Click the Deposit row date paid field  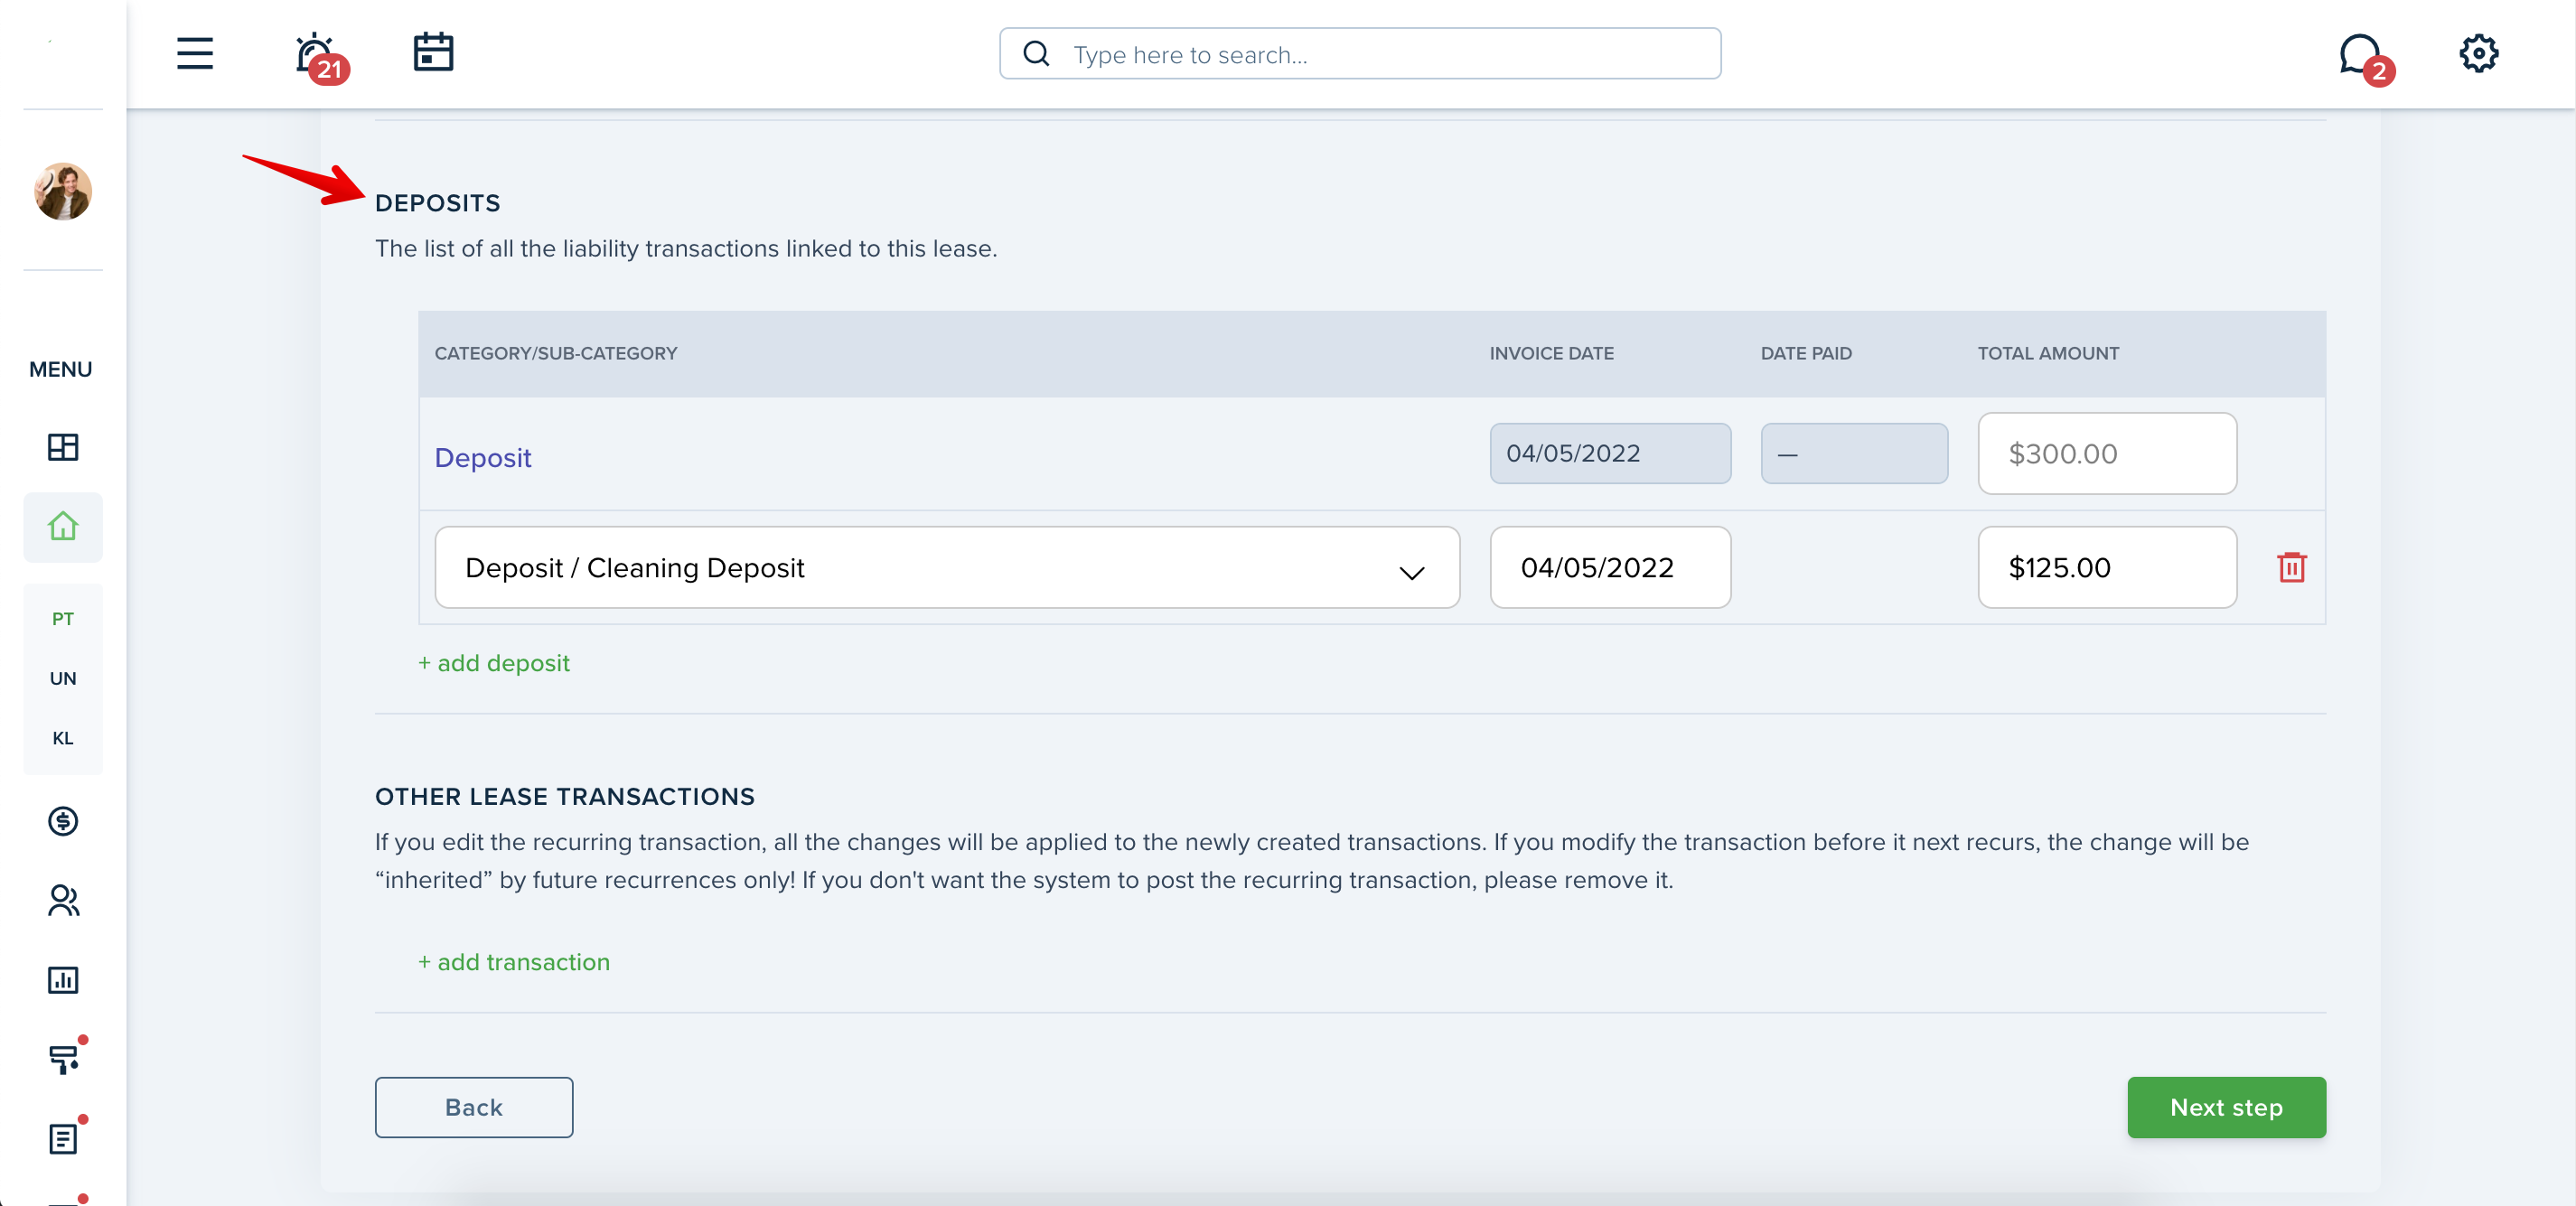click(x=1854, y=453)
